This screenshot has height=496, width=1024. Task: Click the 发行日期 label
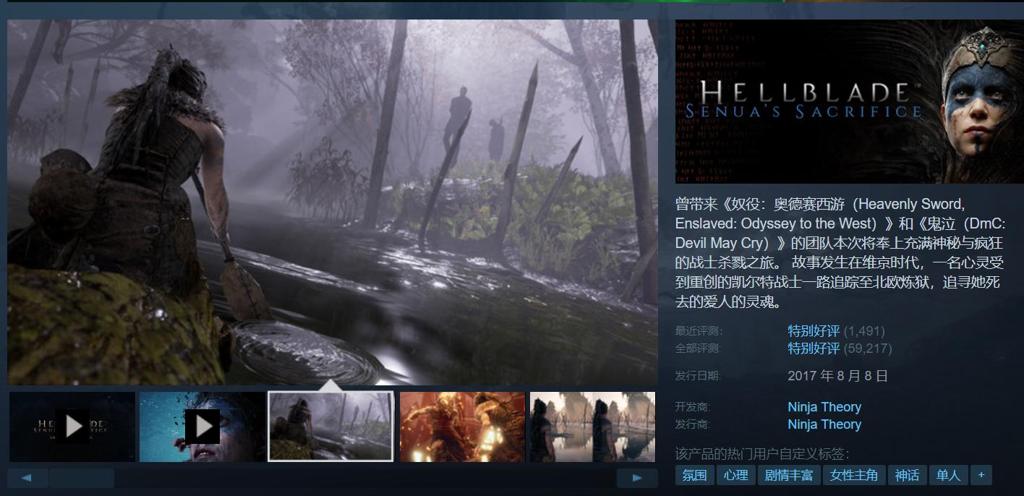(x=697, y=376)
